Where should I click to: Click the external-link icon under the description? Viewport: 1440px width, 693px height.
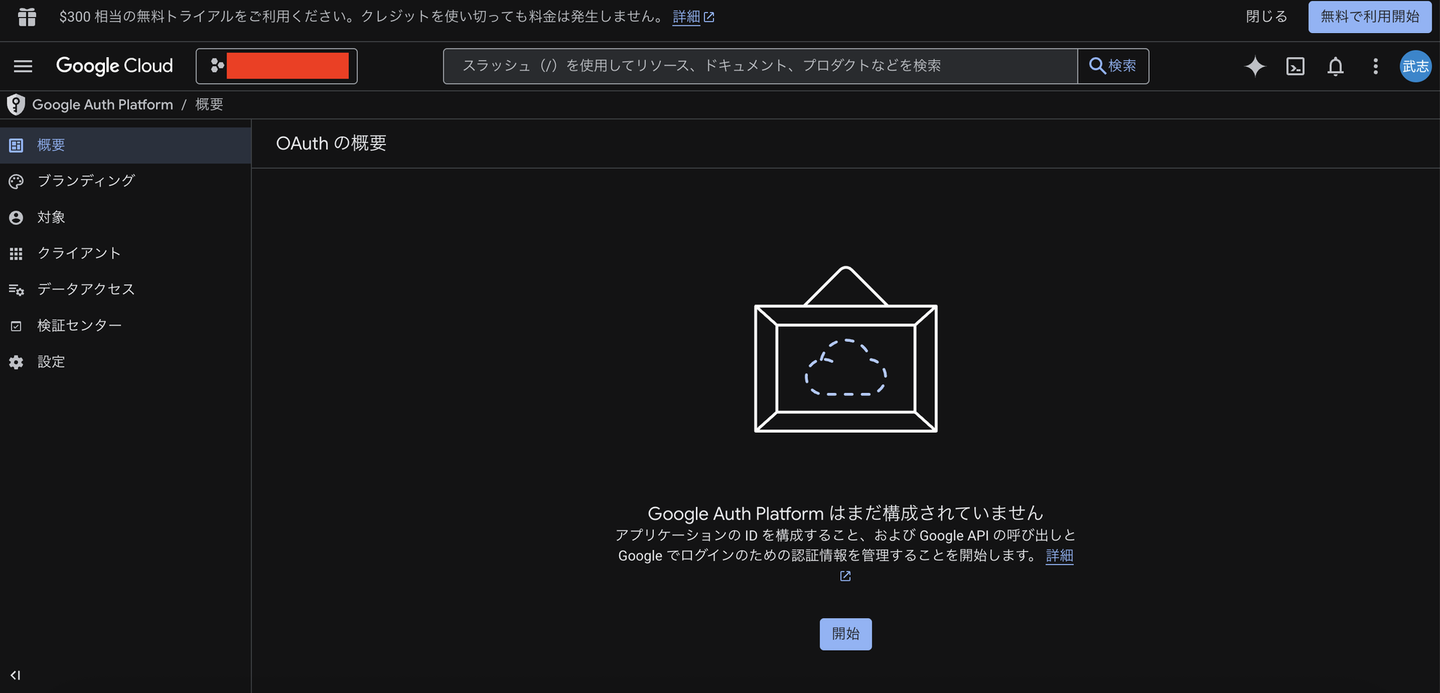point(845,577)
